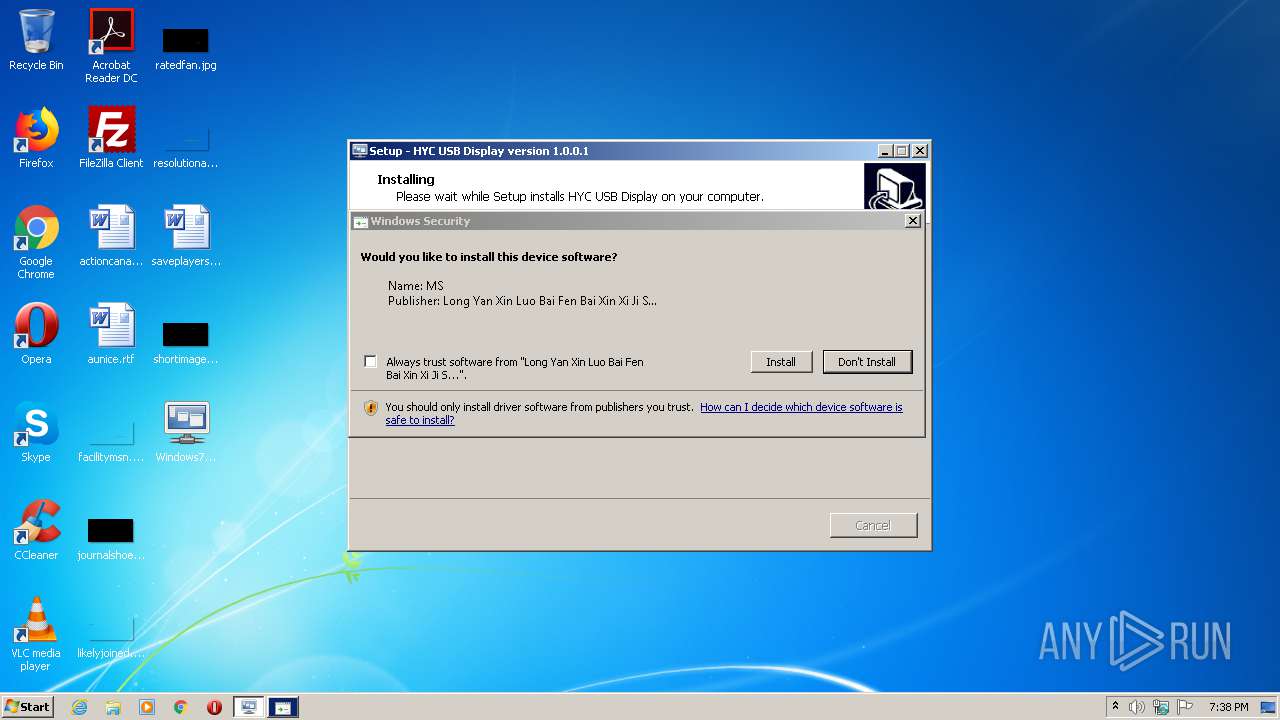Click the Install button
Viewport: 1280px width, 720px height.
point(781,362)
